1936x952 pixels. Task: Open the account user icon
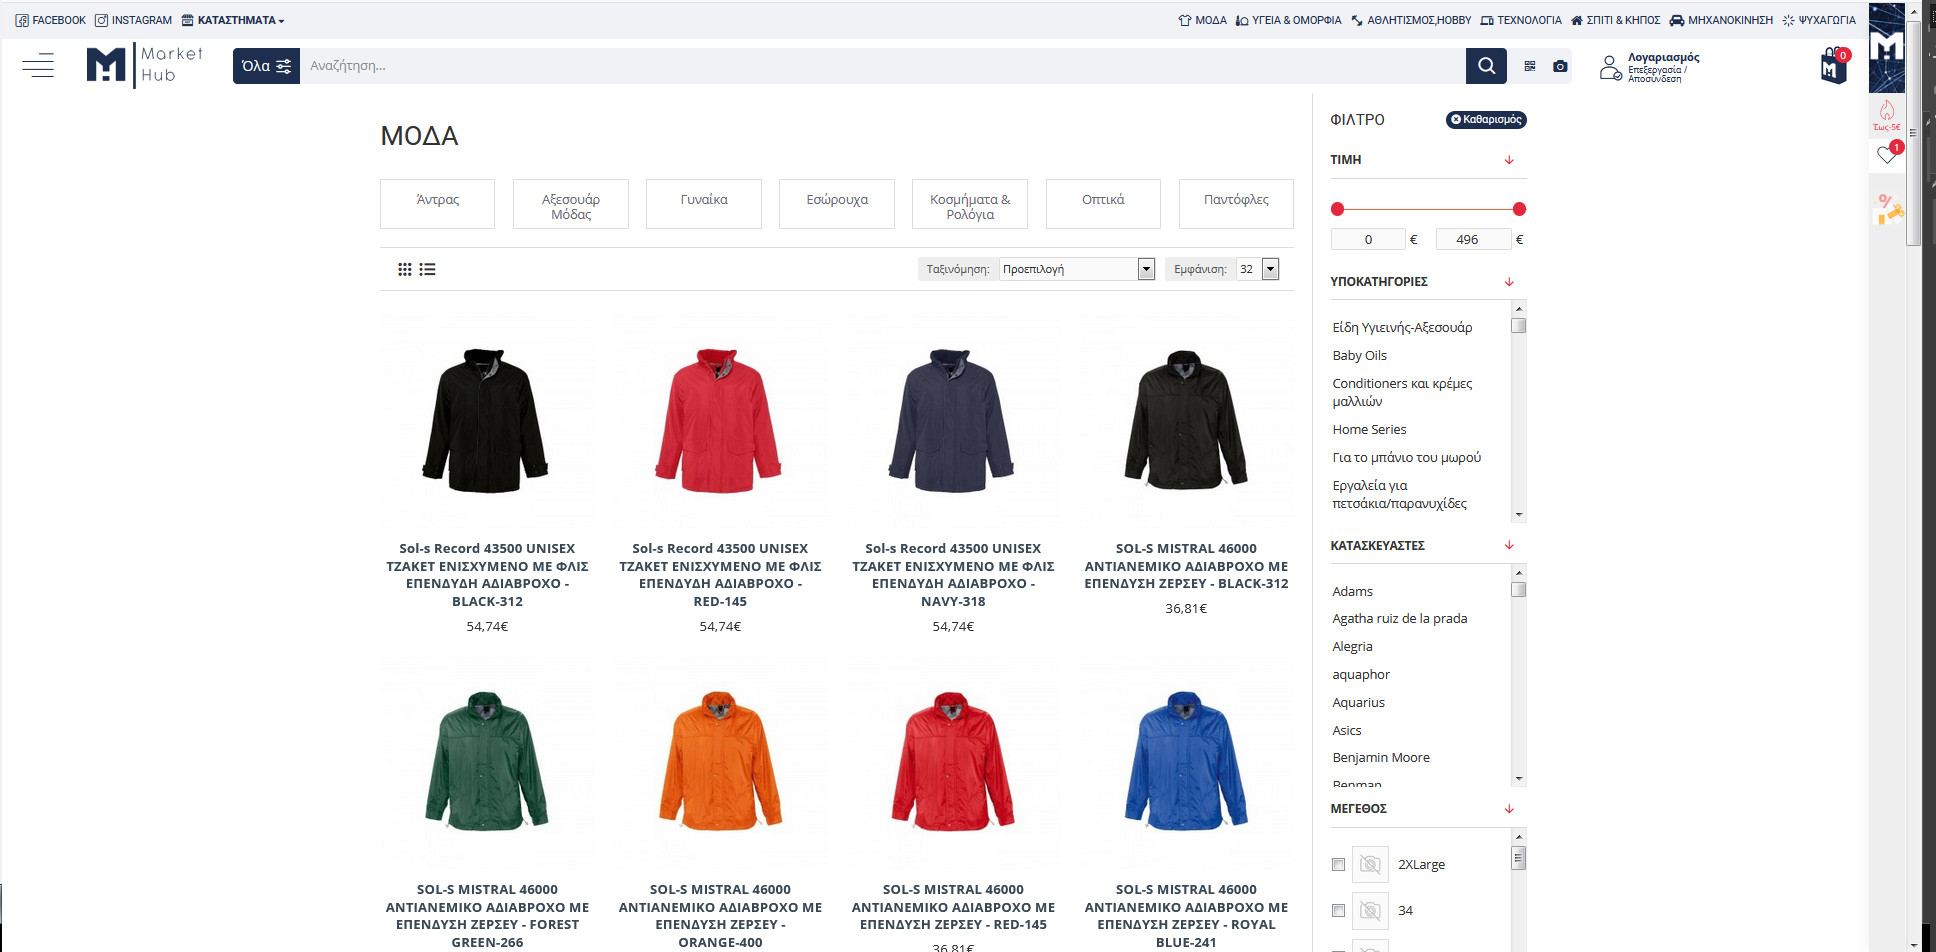pyautogui.click(x=1610, y=67)
